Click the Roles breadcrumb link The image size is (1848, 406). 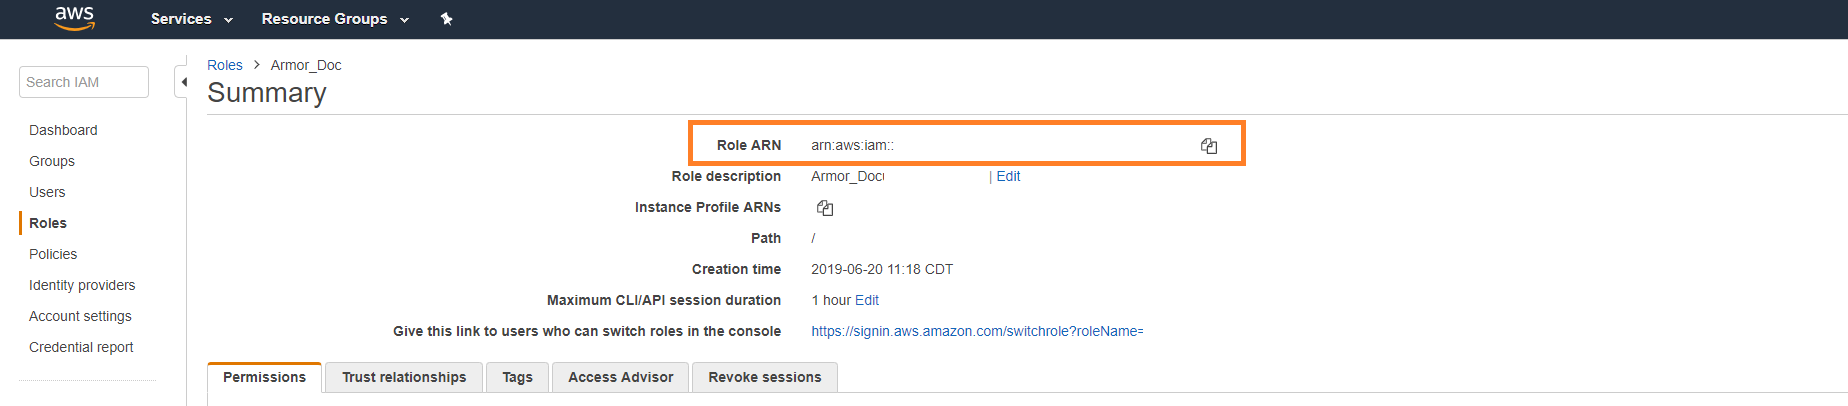(x=225, y=65)
